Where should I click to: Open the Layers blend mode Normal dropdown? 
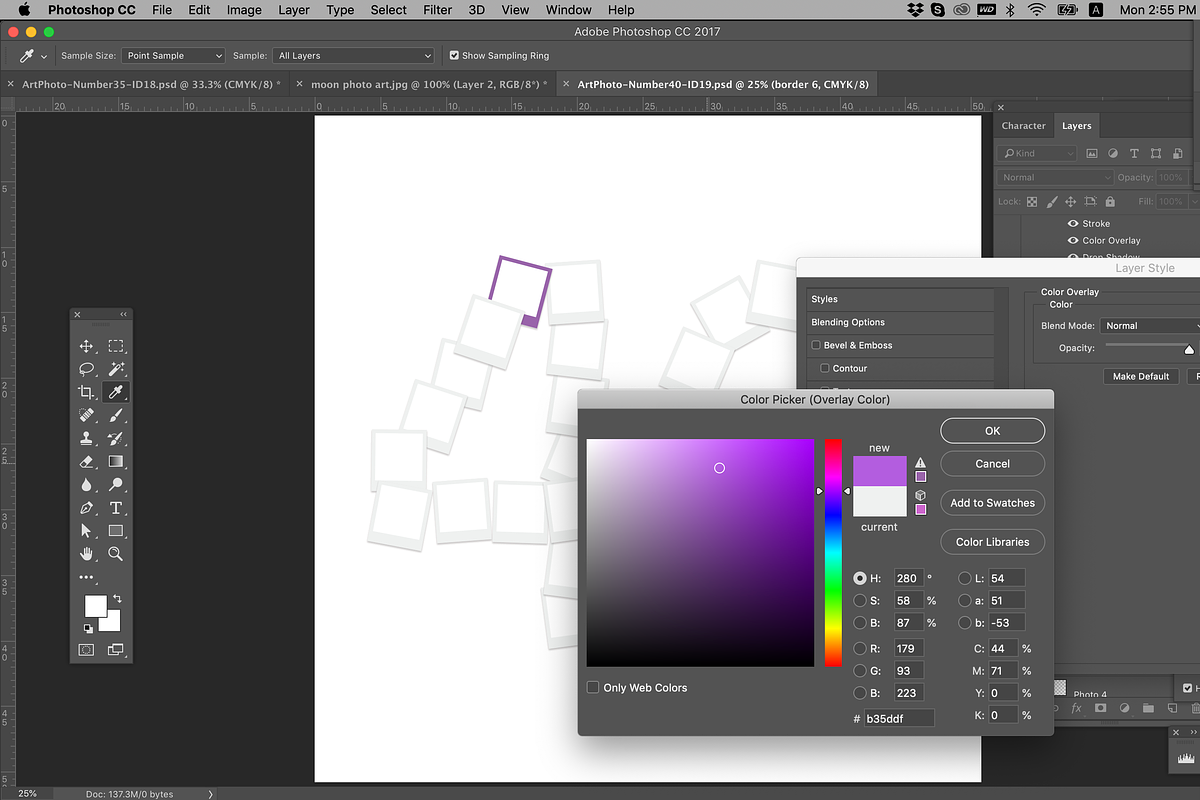(1054, 177)
